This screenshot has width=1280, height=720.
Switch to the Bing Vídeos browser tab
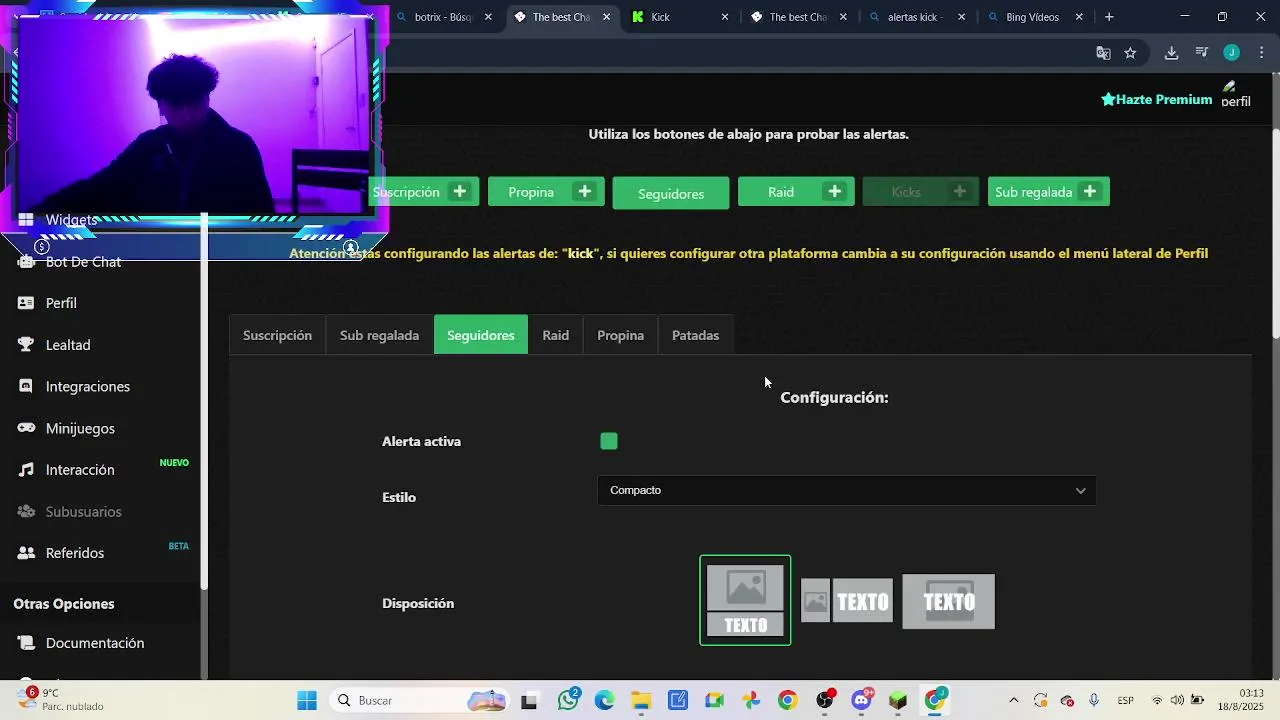1035,17
